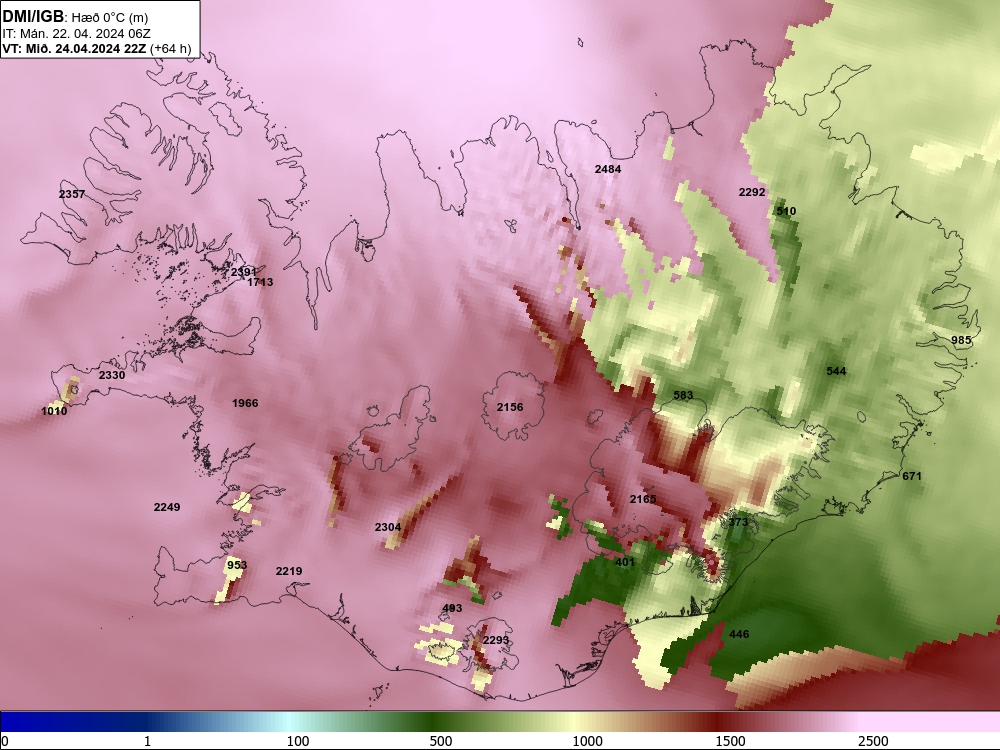Click the legend label 0
The height and width of the screenshot is (750, 1000).
[5, 741]
